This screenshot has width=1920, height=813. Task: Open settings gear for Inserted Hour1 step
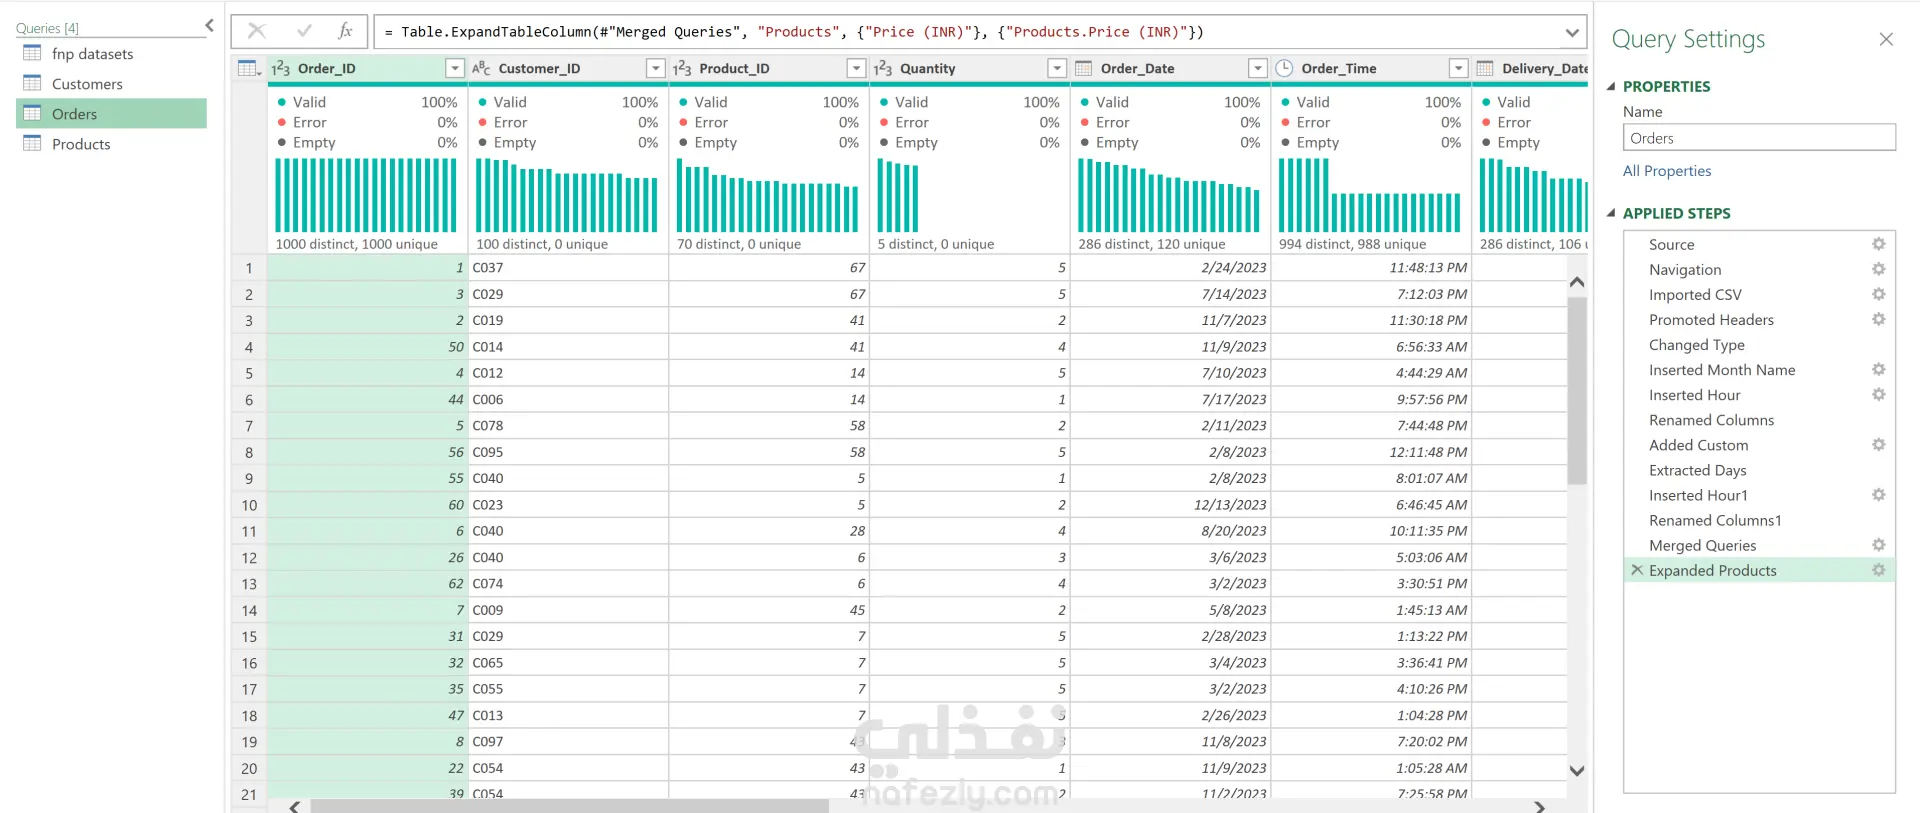point(1879,495)
